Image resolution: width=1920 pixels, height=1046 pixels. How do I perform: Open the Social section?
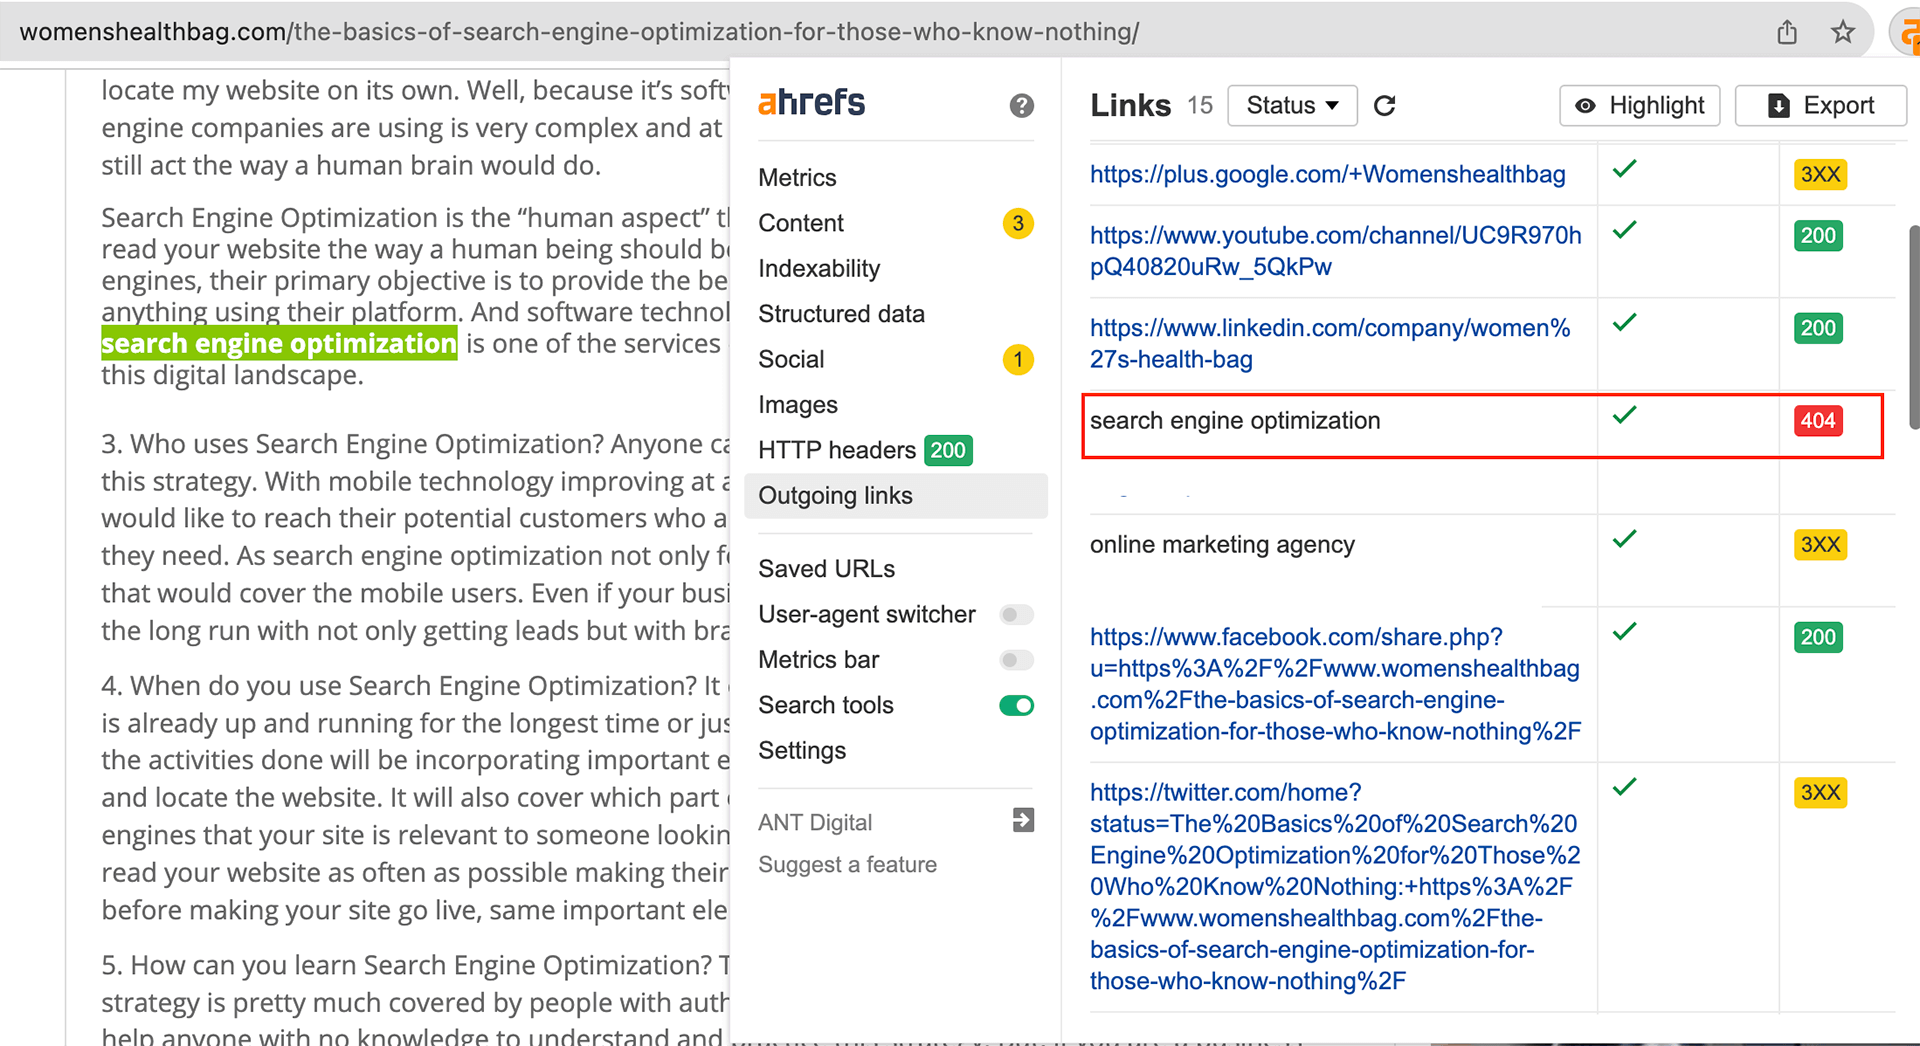point(791,359)
